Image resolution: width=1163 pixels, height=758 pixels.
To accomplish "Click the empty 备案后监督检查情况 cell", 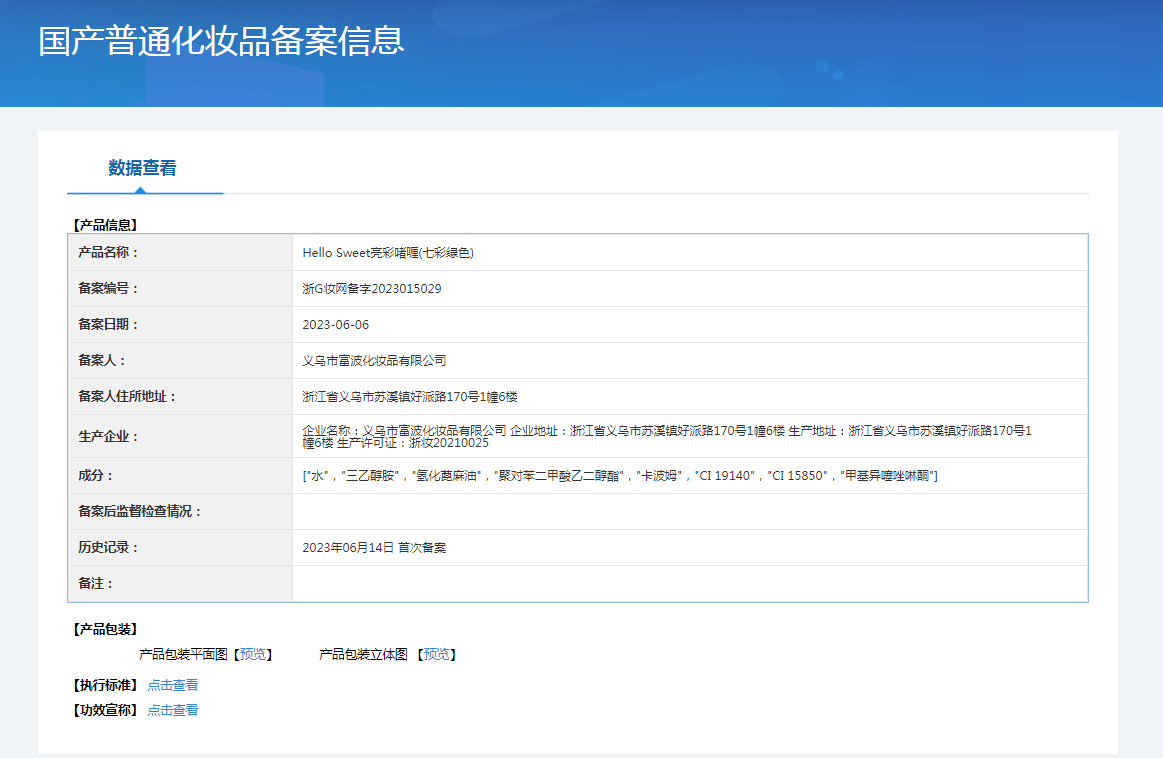I will point(690,512).
